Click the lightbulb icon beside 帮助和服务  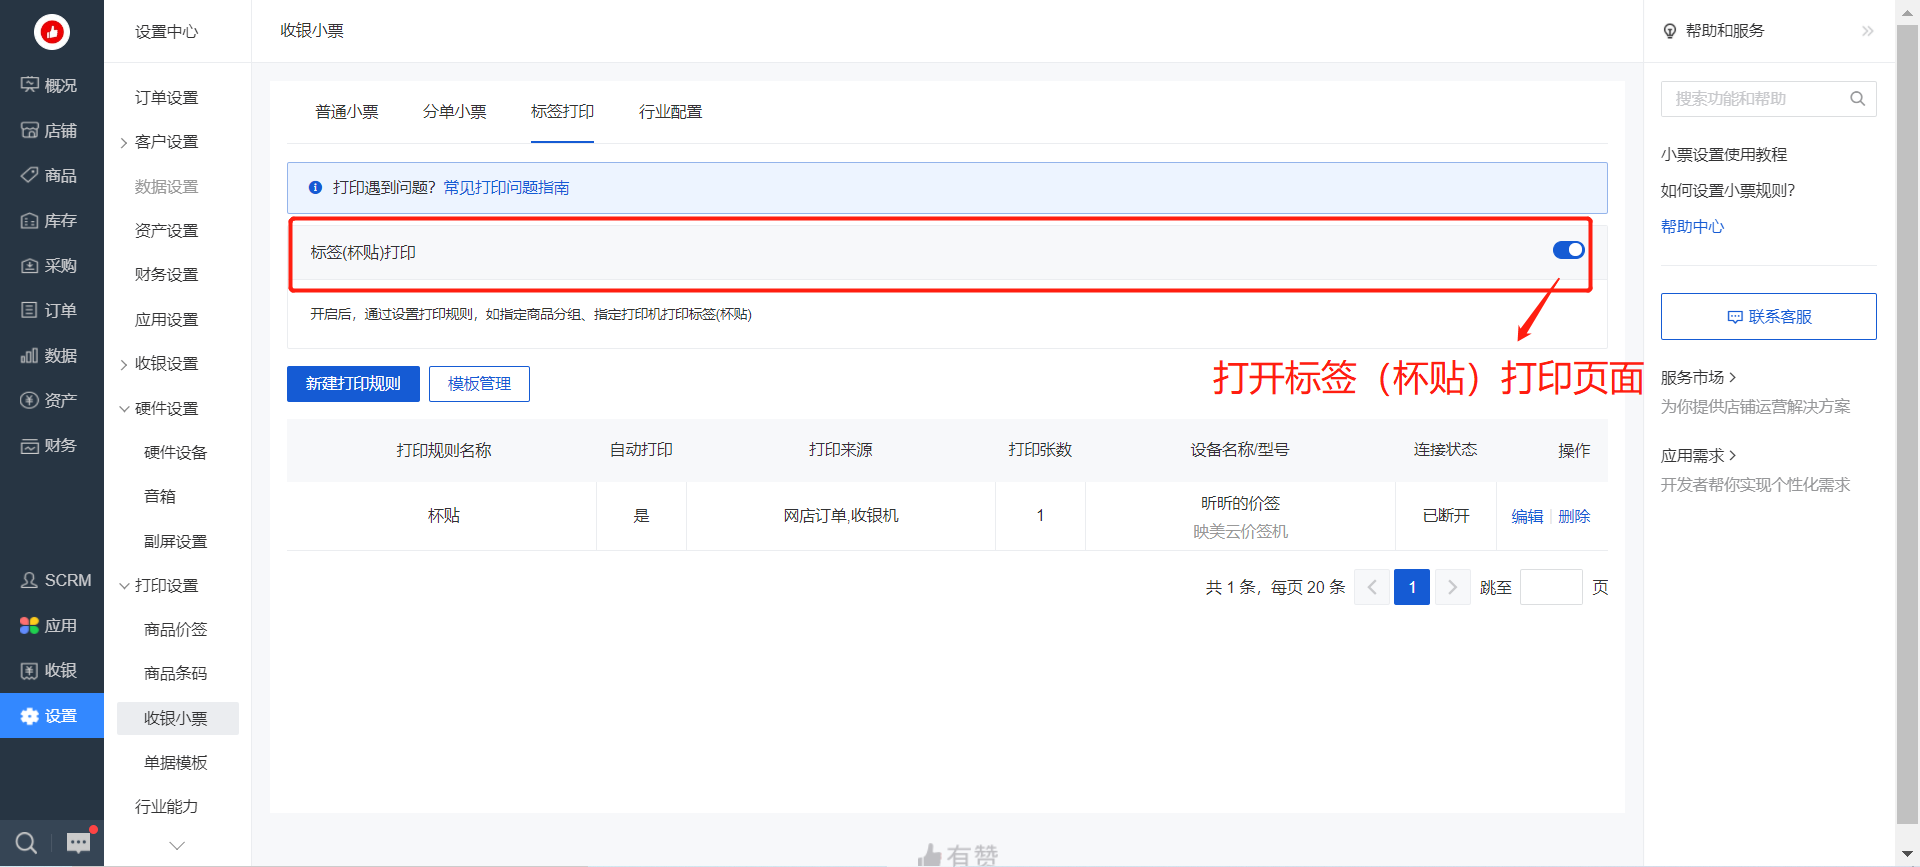click(1670, 31)
